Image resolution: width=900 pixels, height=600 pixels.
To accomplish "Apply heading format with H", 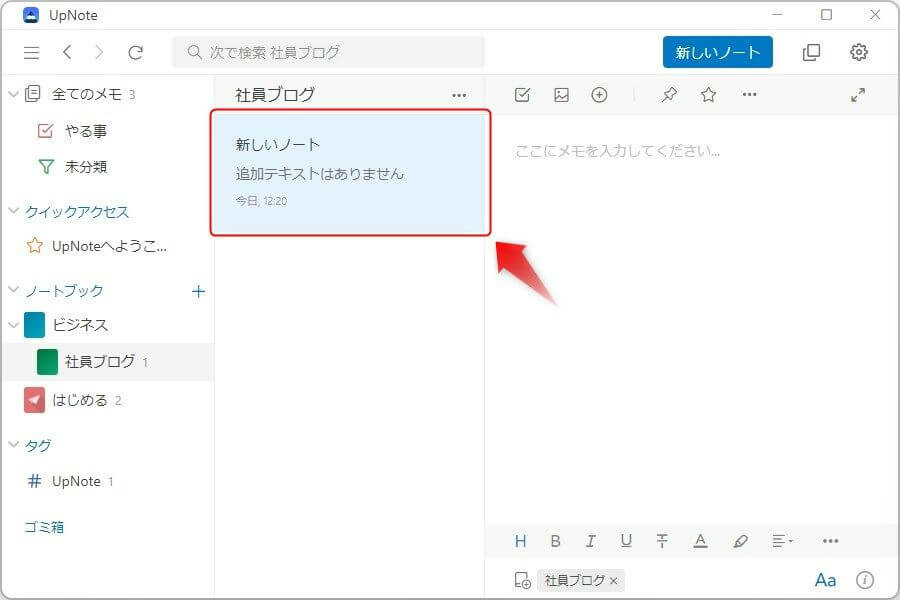I will click(521, 541).
